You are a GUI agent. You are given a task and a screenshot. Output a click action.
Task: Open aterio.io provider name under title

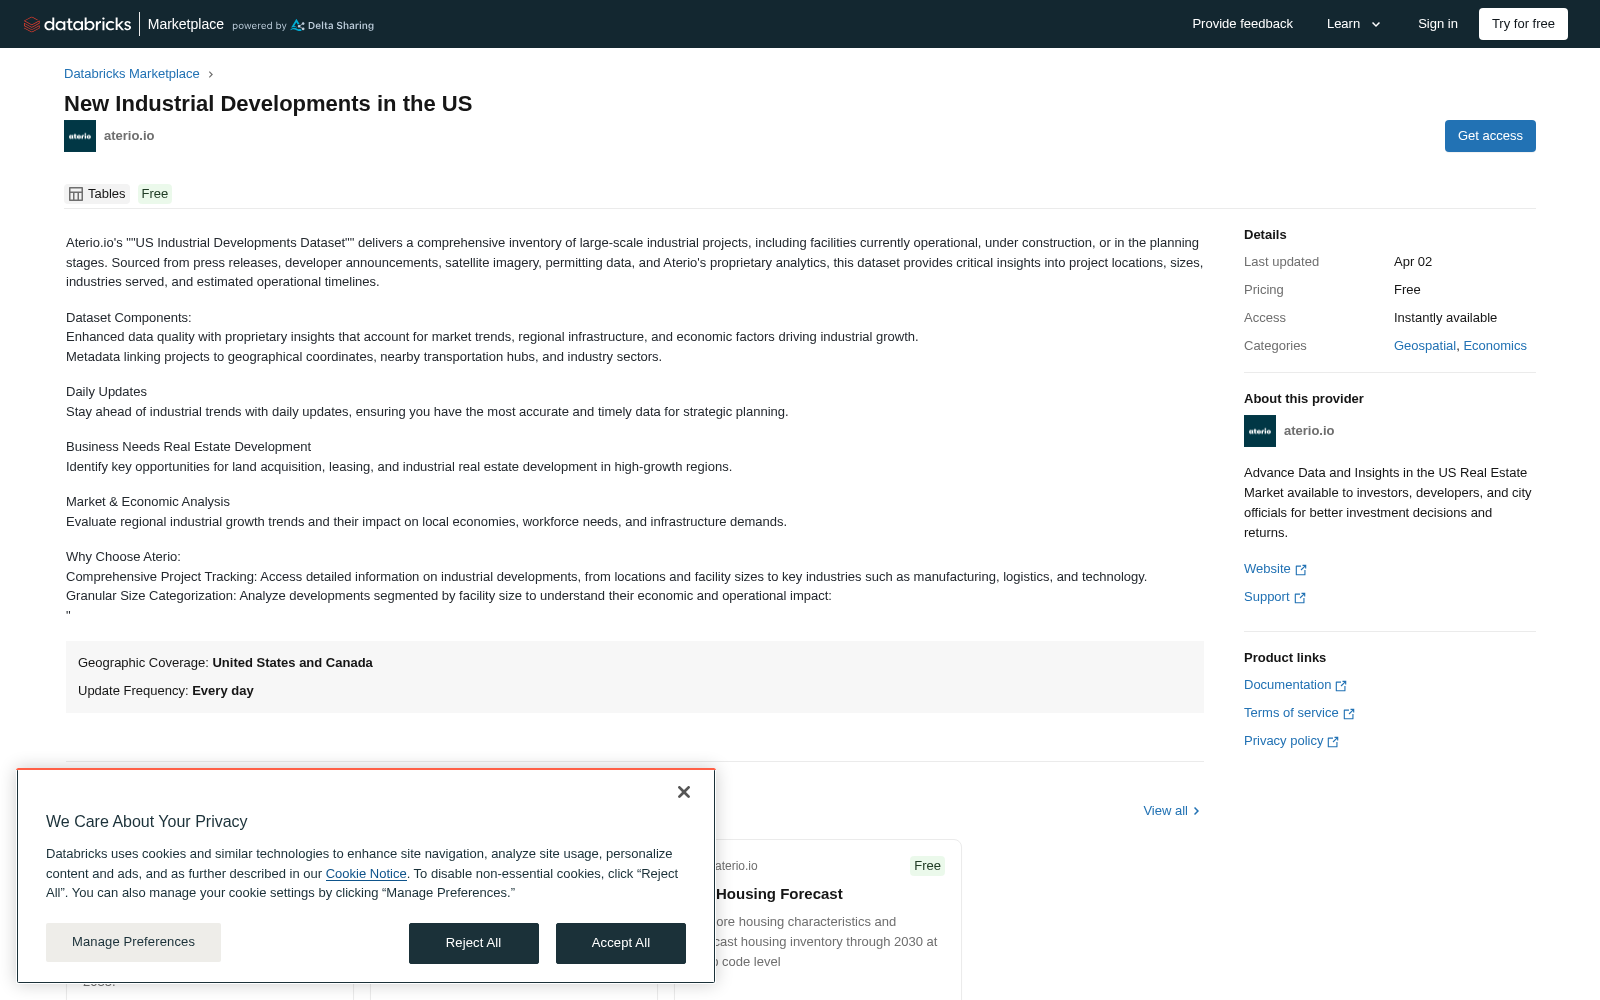(x=129, y=136)
